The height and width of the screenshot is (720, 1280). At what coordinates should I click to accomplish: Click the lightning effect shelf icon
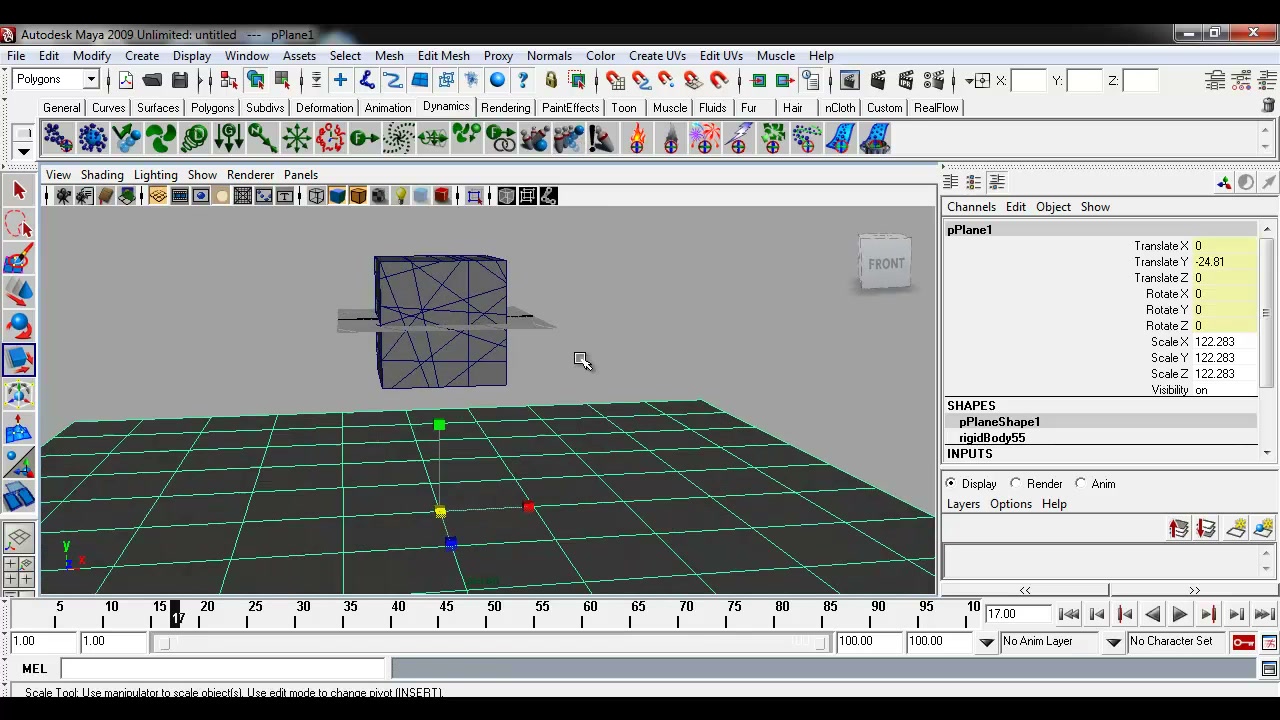pos(739,138)
